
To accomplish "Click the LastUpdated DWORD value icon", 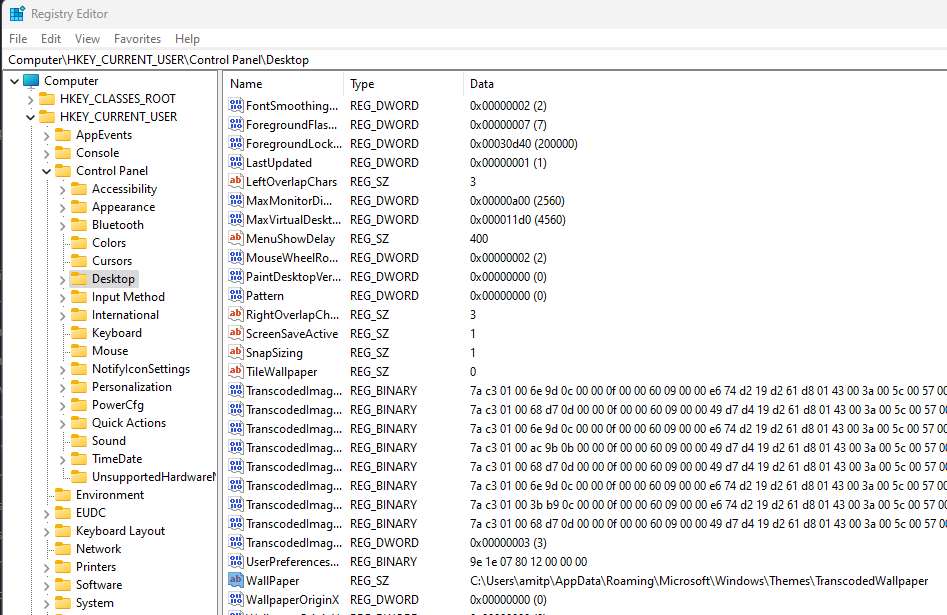I will (x=236, y=163).
